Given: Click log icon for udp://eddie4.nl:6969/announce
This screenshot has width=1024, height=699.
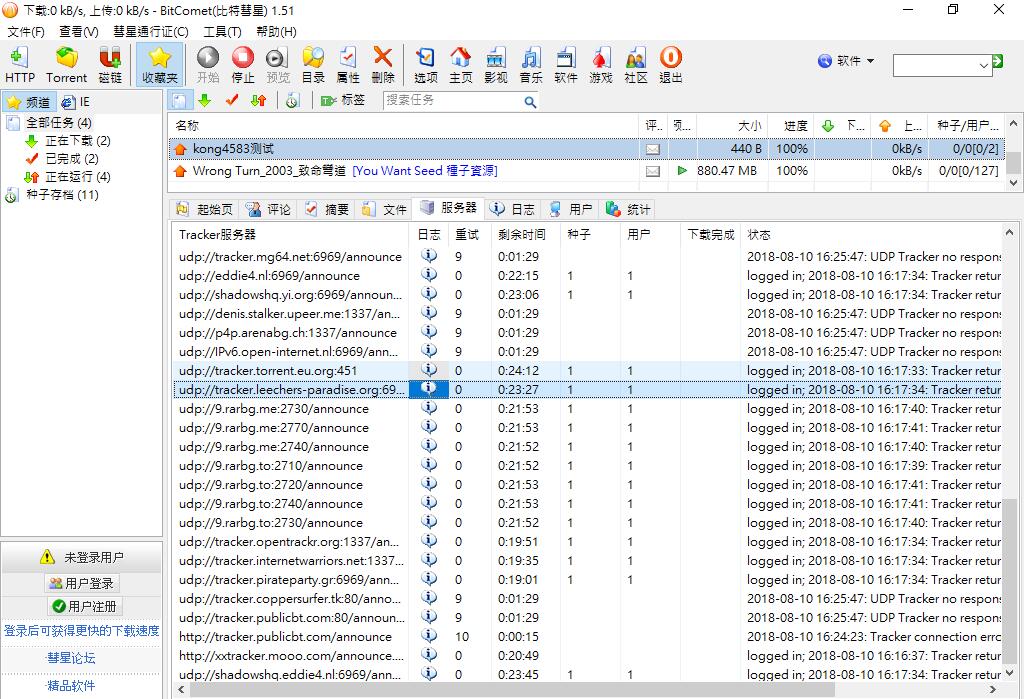Looking at the screenshot, I should 429,274.
